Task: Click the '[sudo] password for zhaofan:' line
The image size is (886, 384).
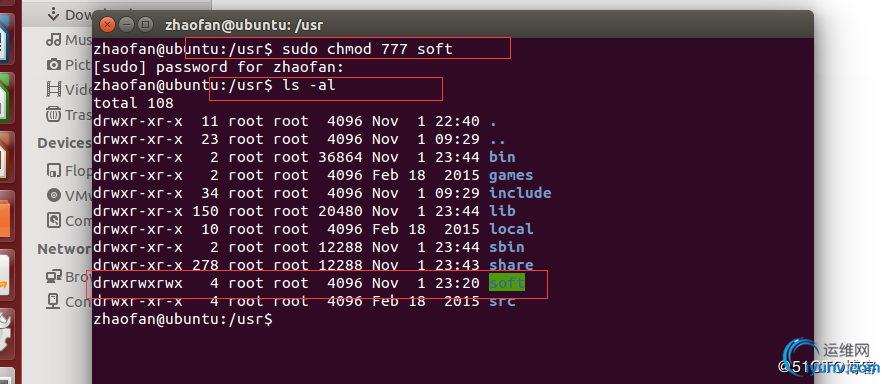Action: point(219,68)
